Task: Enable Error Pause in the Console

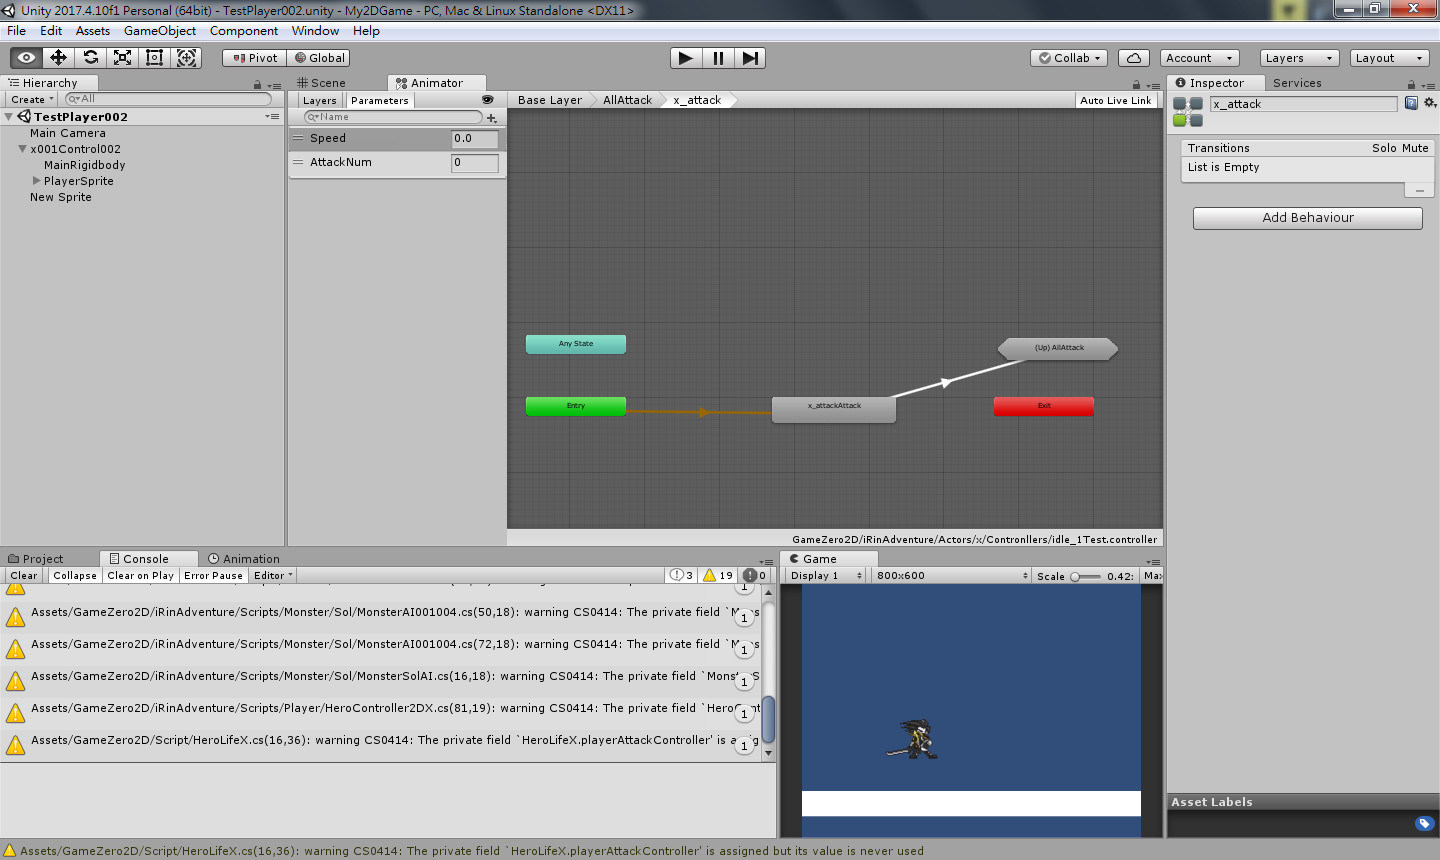Action: 215,575
